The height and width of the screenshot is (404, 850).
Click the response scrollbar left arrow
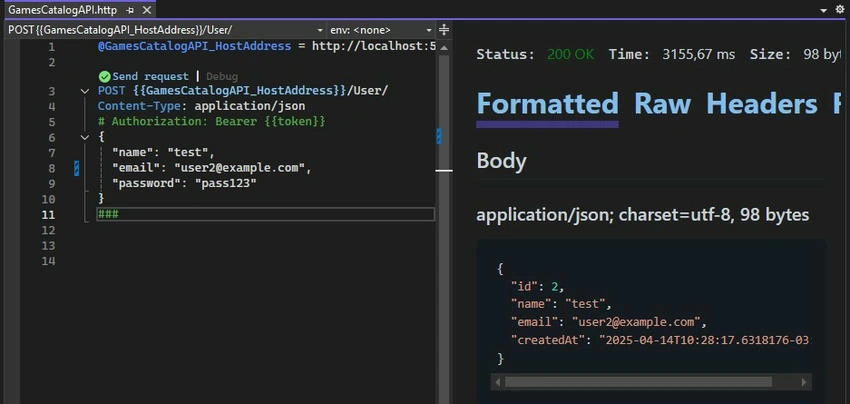(x=498, y=382)
